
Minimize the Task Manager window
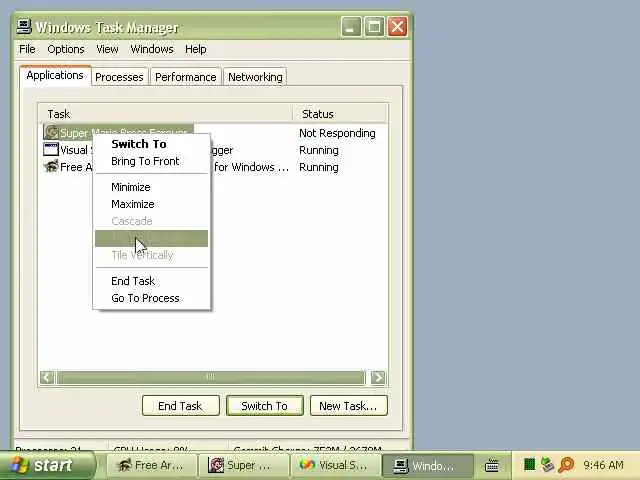351,27
